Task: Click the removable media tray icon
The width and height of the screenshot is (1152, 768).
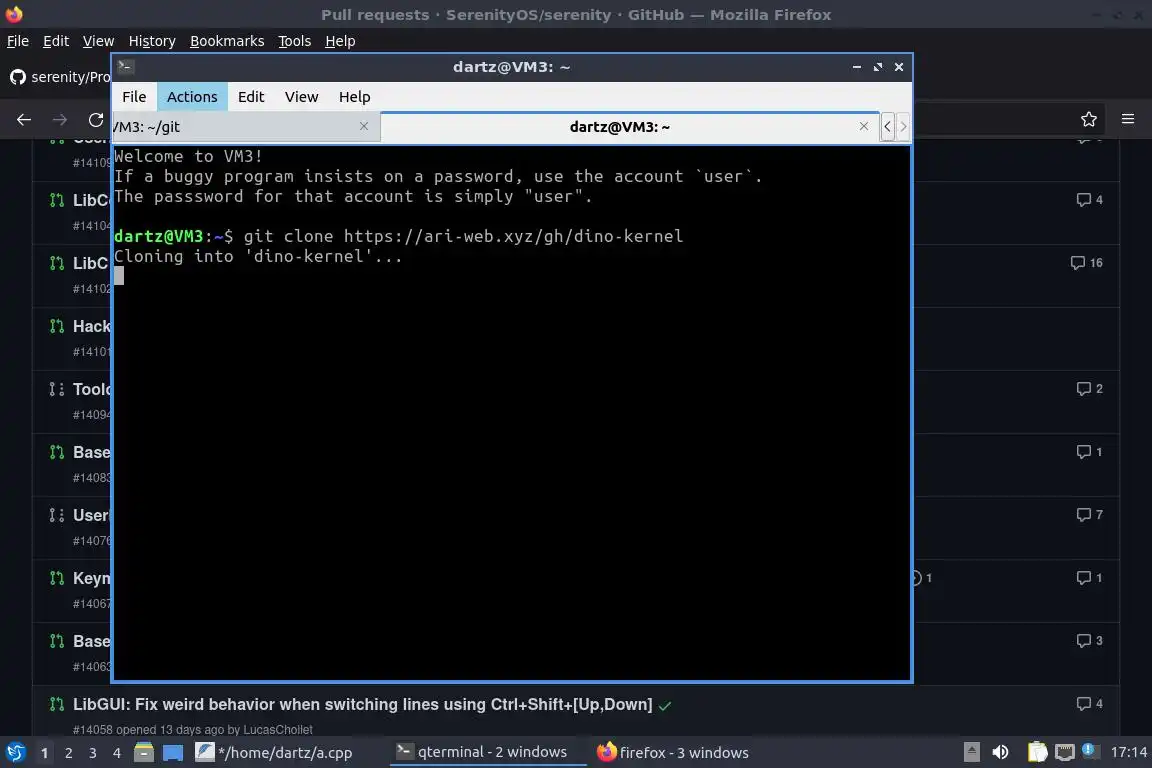Action: [x=971, y=752]
